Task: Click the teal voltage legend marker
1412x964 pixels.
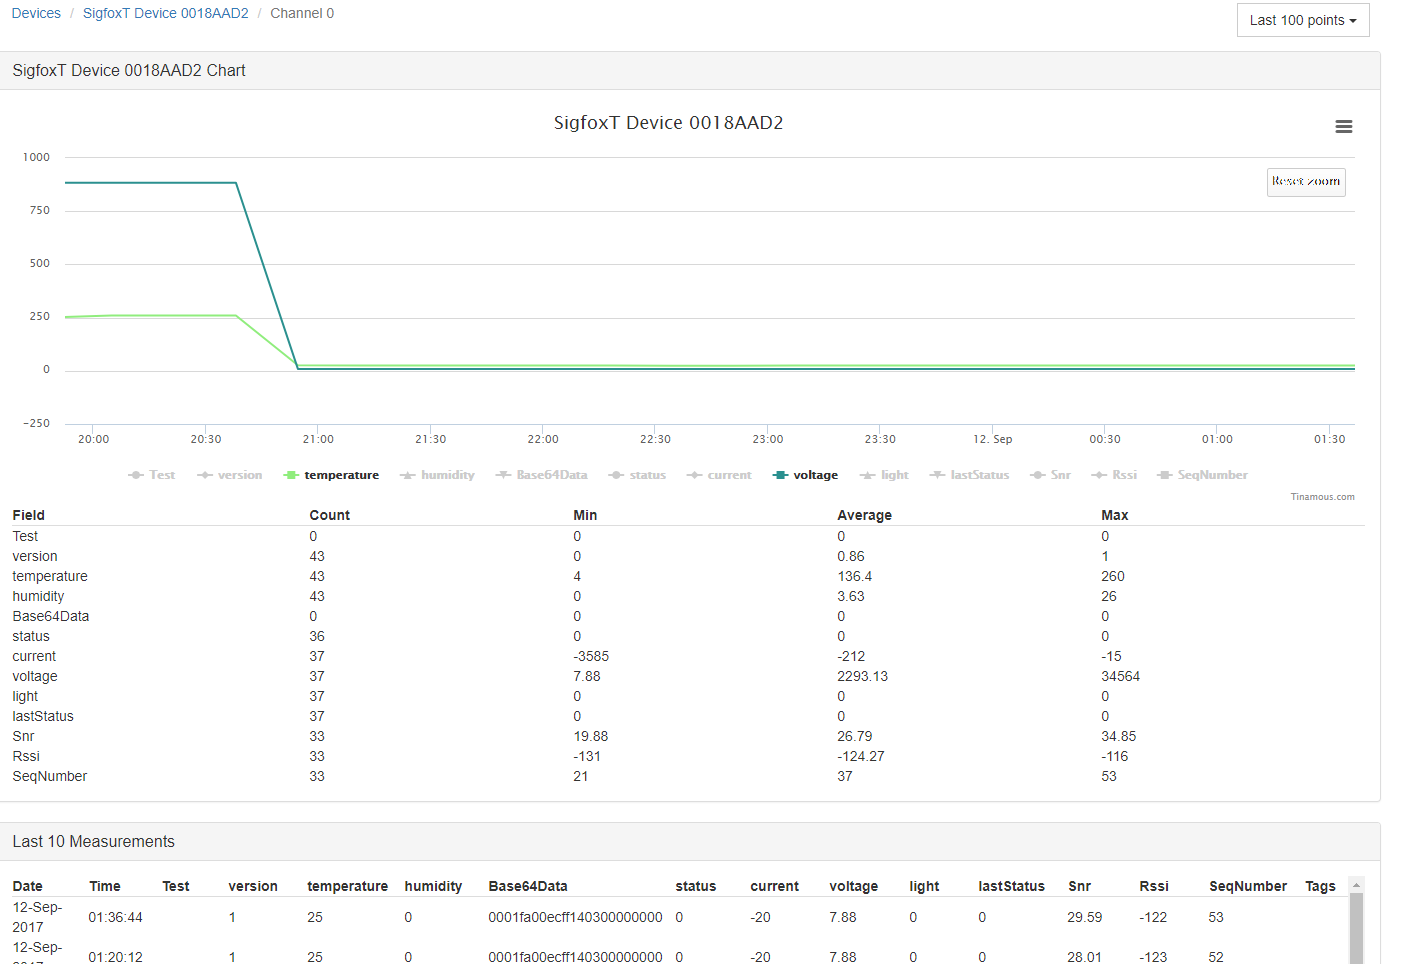Action: point(780,475)
